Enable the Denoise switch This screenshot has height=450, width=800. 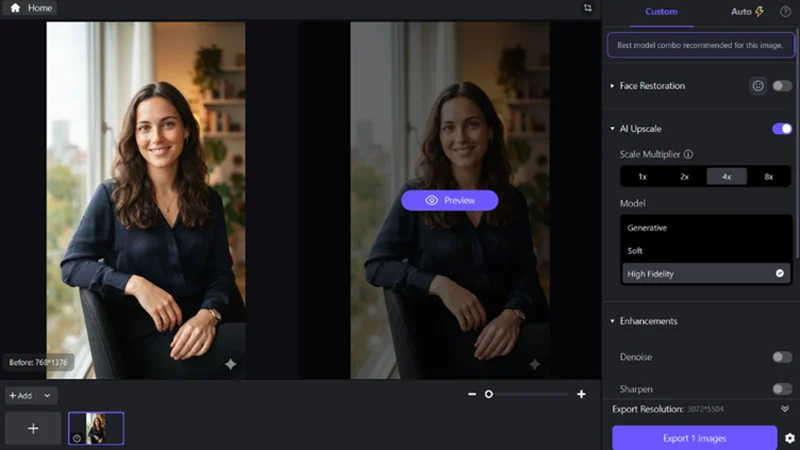pos(782,357)
